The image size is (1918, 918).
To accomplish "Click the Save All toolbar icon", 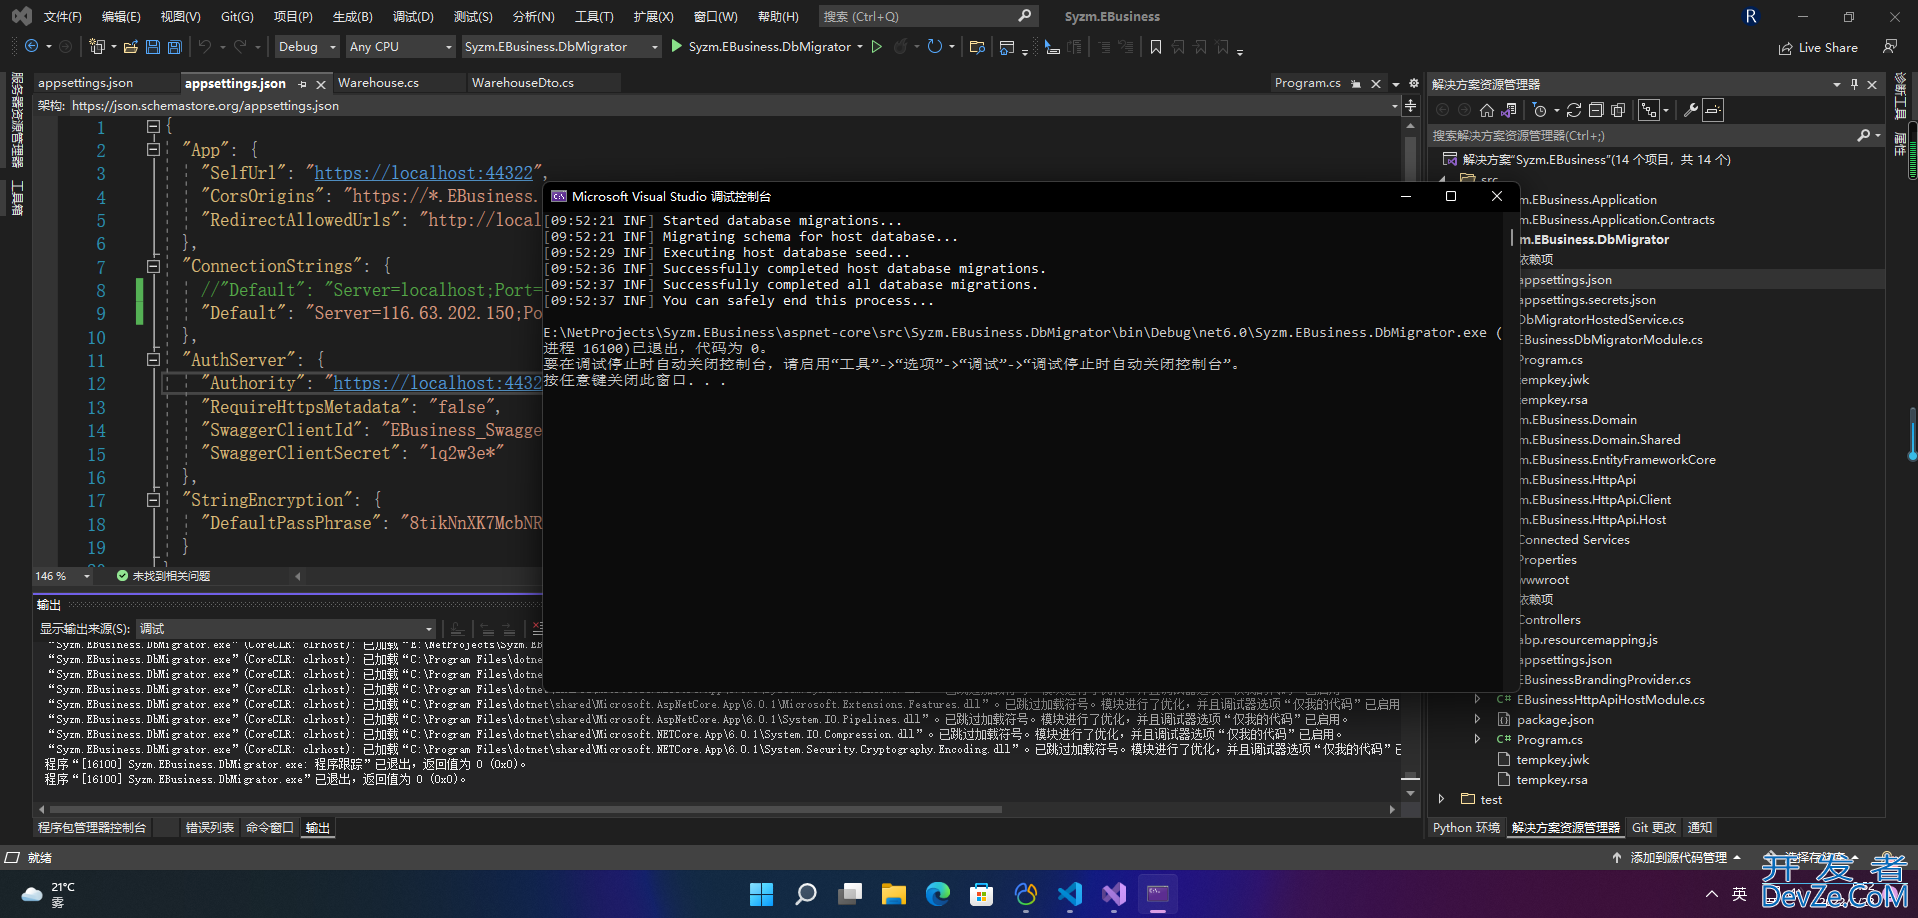I will (175, 47).
